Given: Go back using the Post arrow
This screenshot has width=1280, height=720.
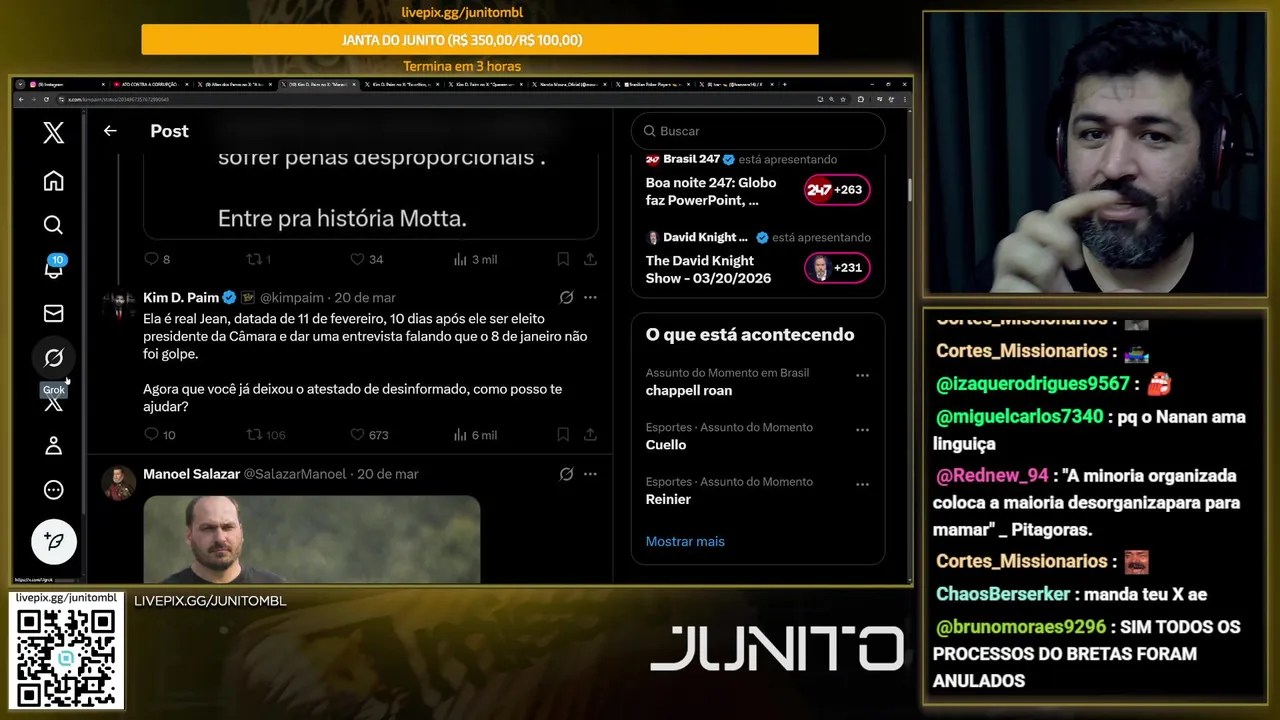Looking at the screenshot, I should [110, 131].
